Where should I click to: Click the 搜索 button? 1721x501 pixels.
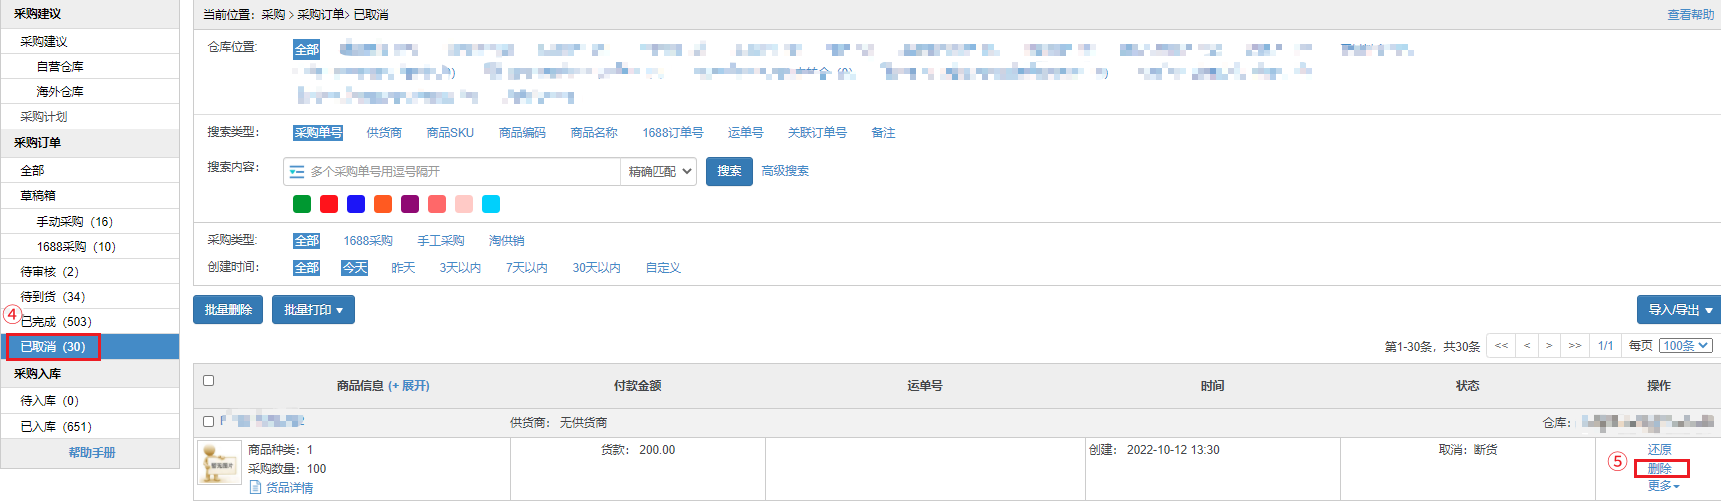coord(729,171)
